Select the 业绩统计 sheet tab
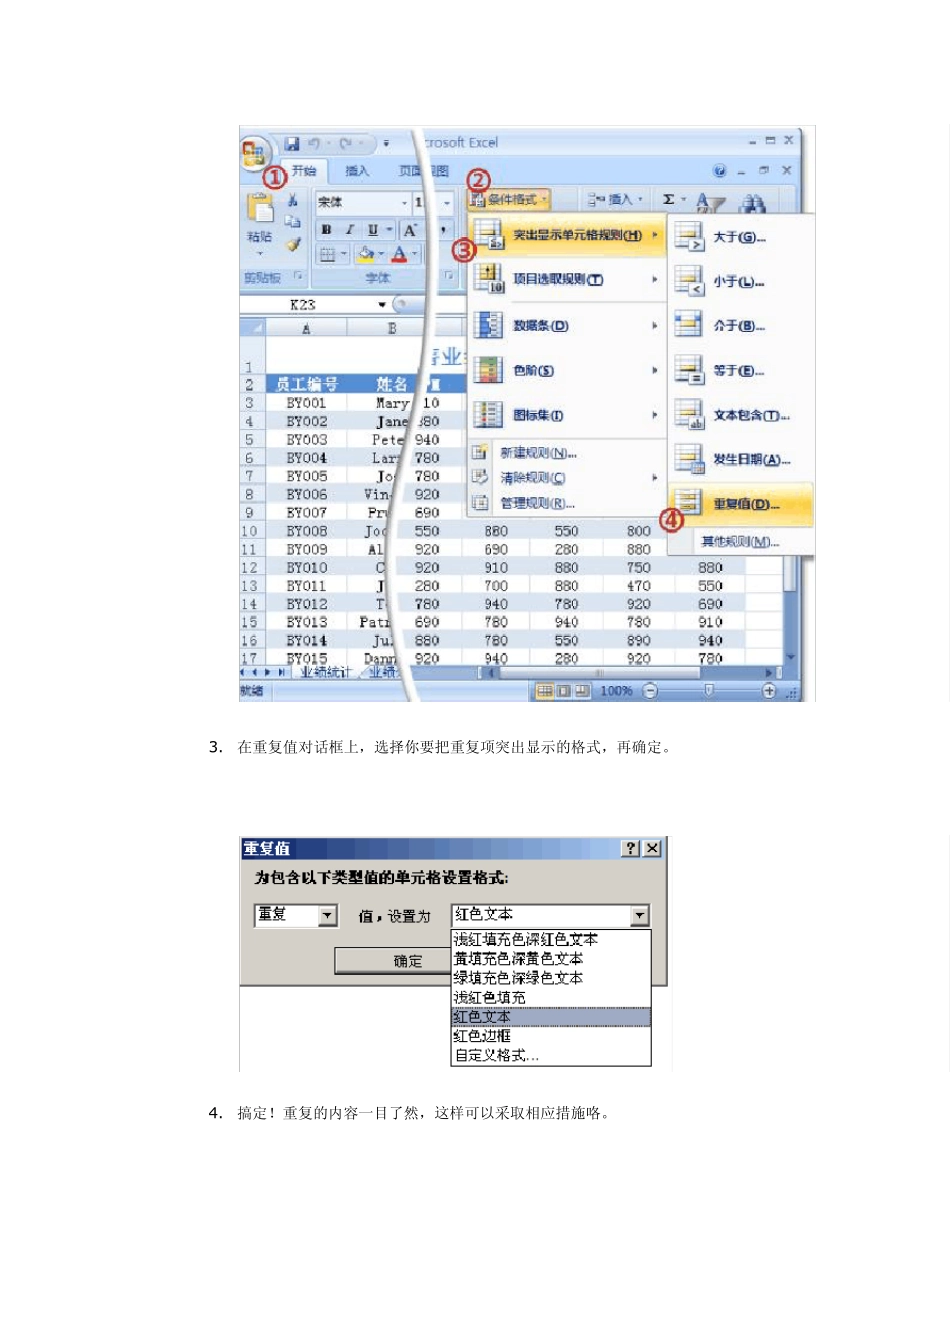950x1344 pixels. pyautogui.click(x=325, y=672)
